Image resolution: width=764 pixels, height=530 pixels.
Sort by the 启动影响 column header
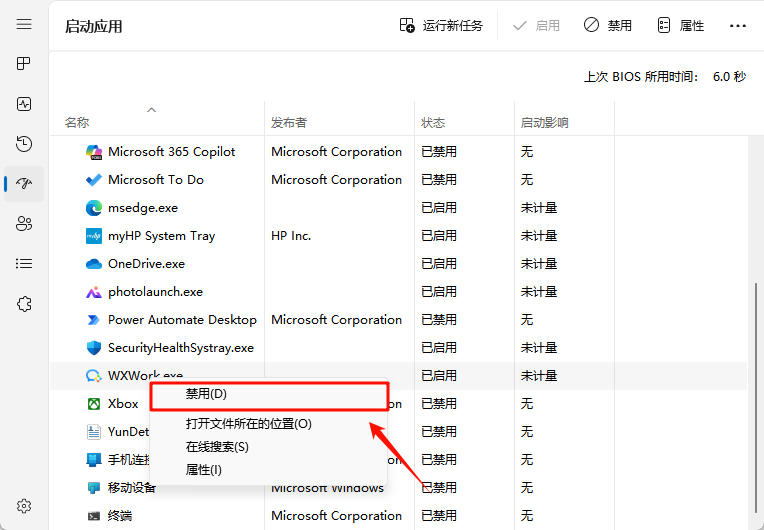click(x=544, y=122)
